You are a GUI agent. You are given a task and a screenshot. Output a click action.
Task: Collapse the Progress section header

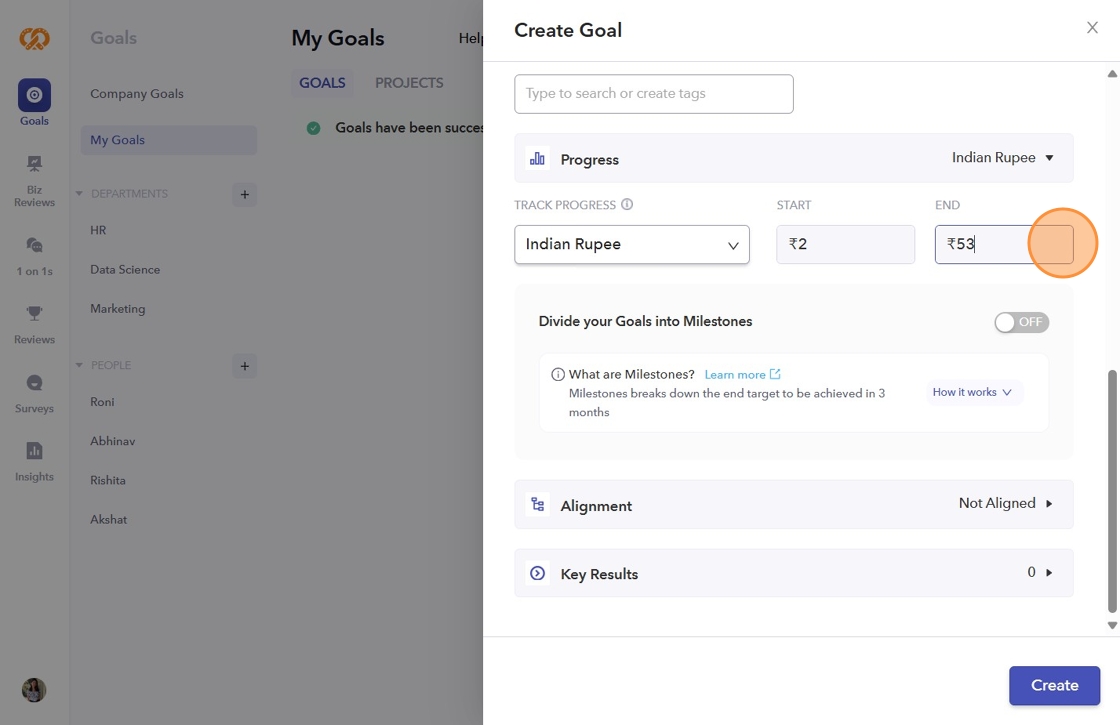(x=793, y=159)
